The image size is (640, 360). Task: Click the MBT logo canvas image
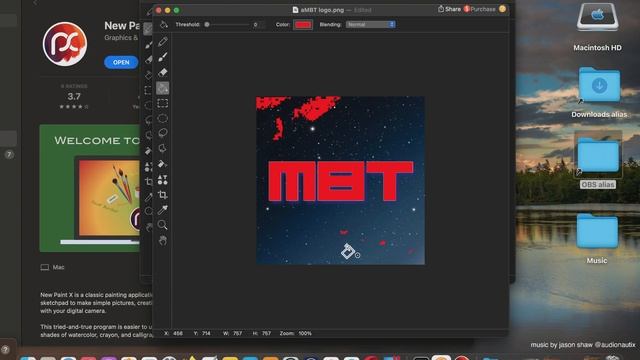click(x=340, y=180)
